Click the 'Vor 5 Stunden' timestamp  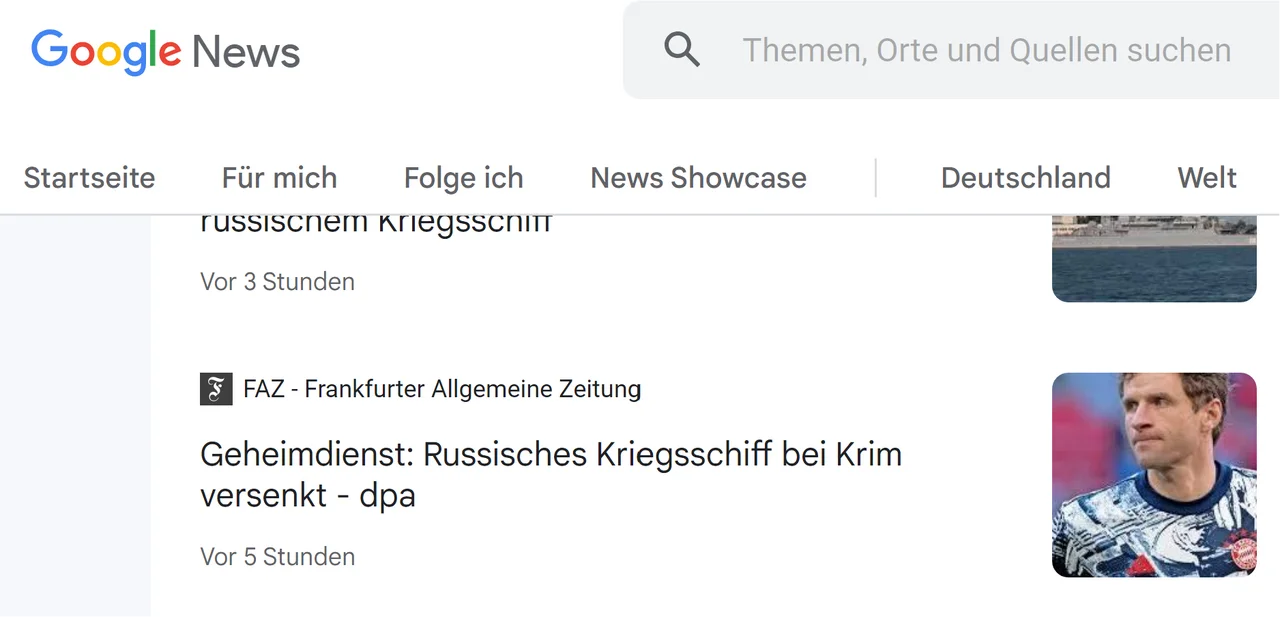pos(277,556)
